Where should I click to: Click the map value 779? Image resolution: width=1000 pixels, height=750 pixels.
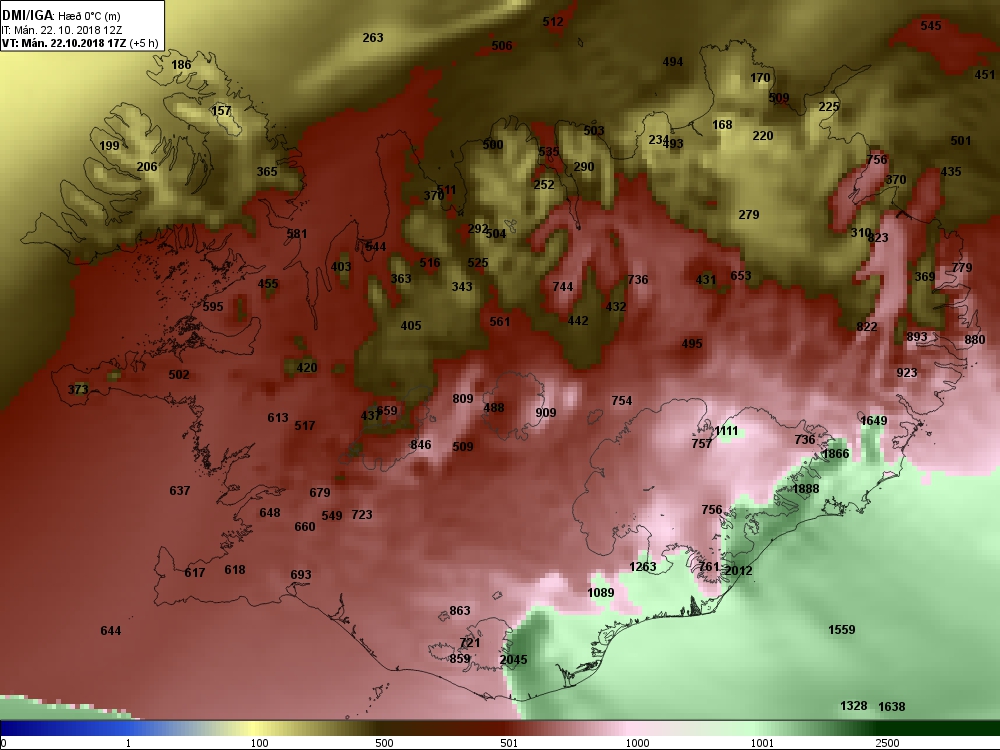point(962,267)
